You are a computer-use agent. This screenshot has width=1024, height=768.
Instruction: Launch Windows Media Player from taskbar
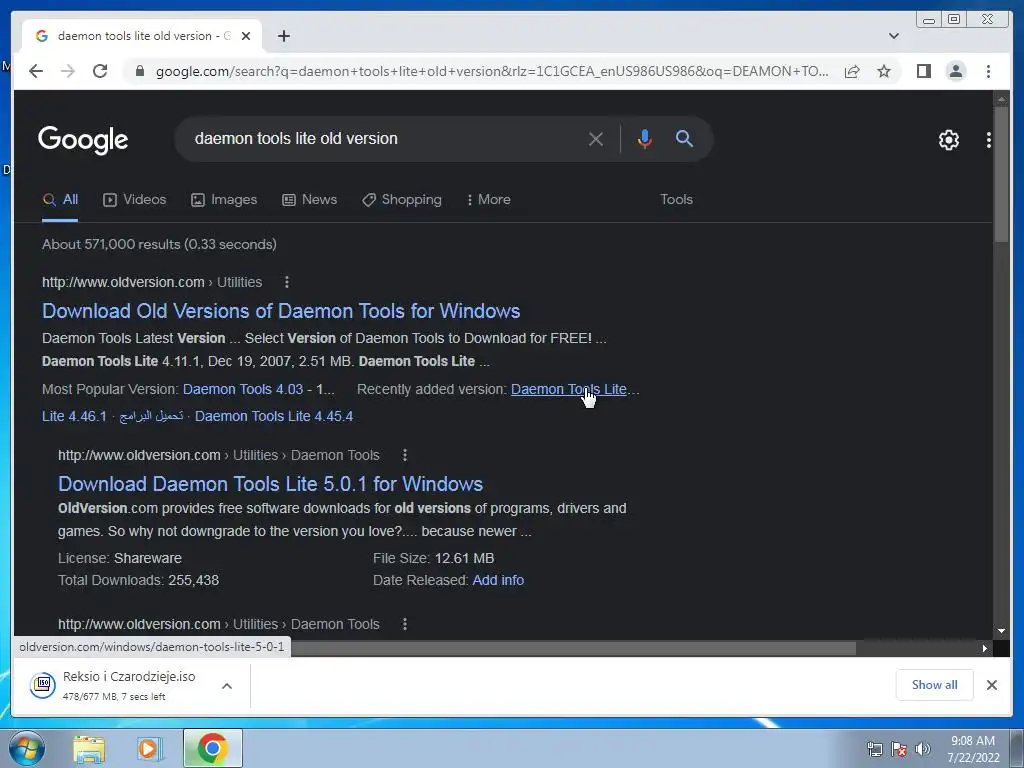150,749
